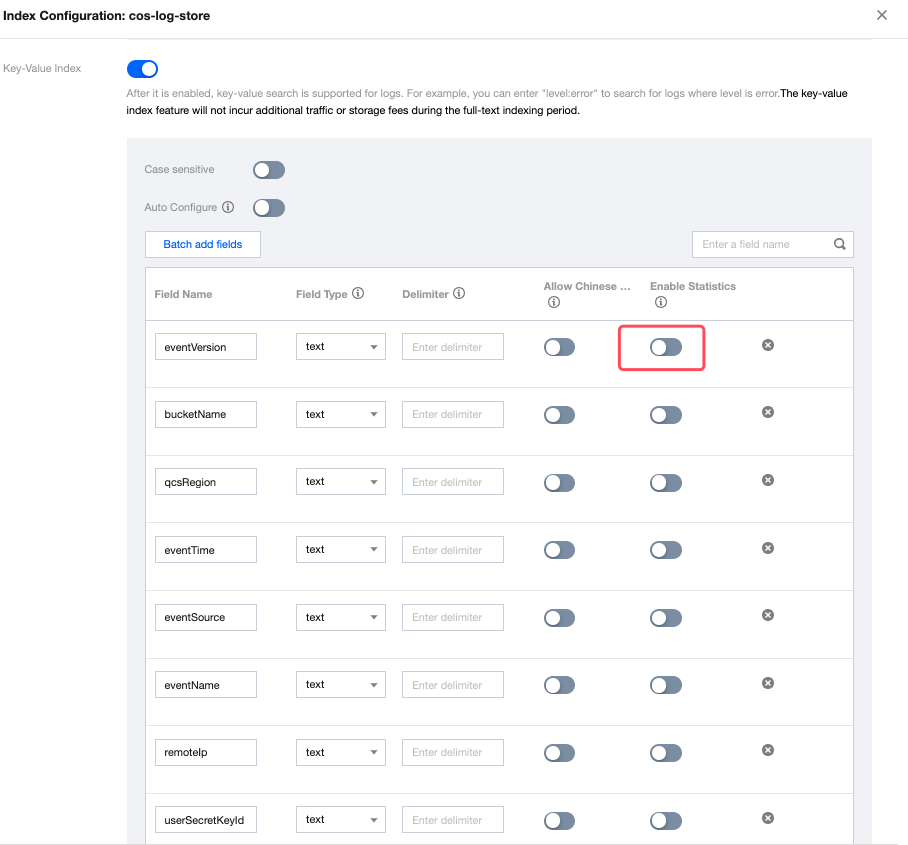This screenshot has width=908, height=845.
Task: Edit the userSecretKeyId field name box
Action: tap(205, 820)
